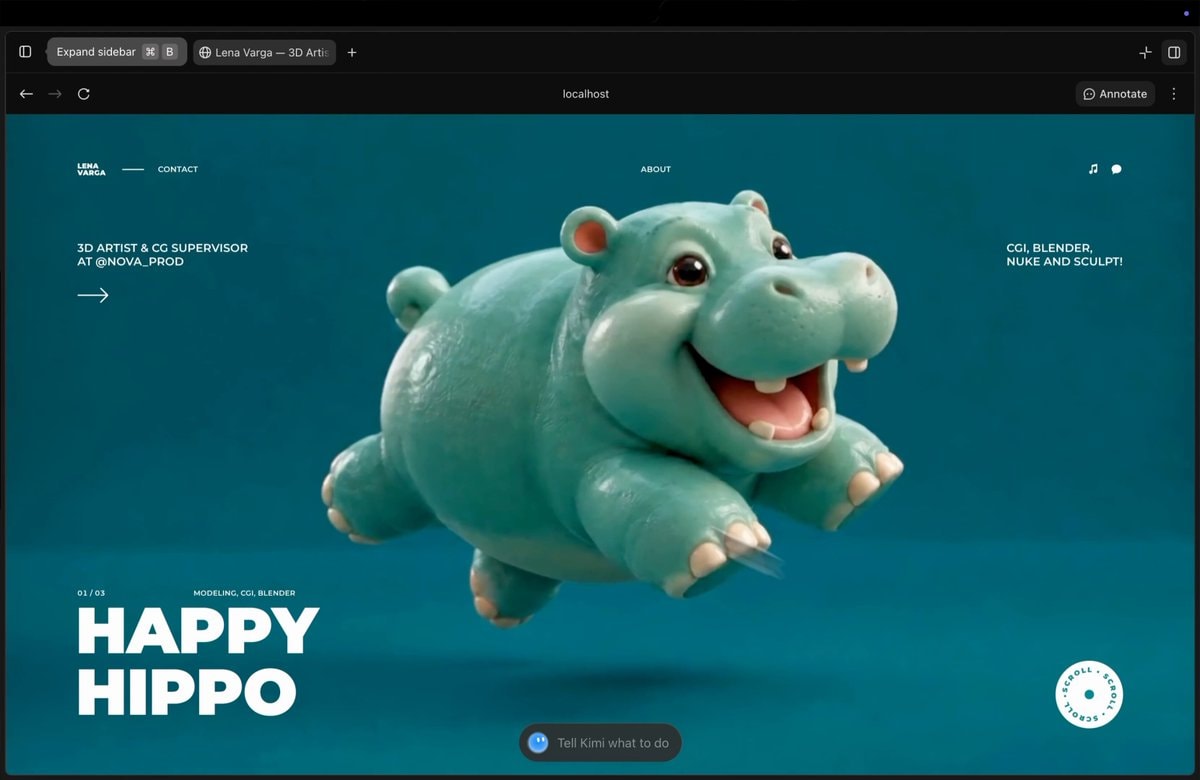1200x780 pixels.
Task: Open a new tab with plus button
Action: coord(352,52)
